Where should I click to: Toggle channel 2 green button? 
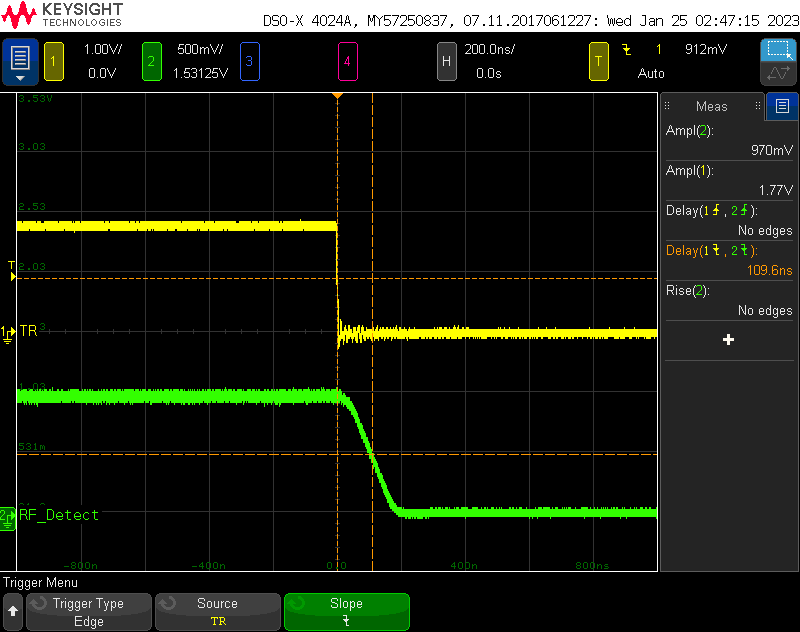[152, 62]
